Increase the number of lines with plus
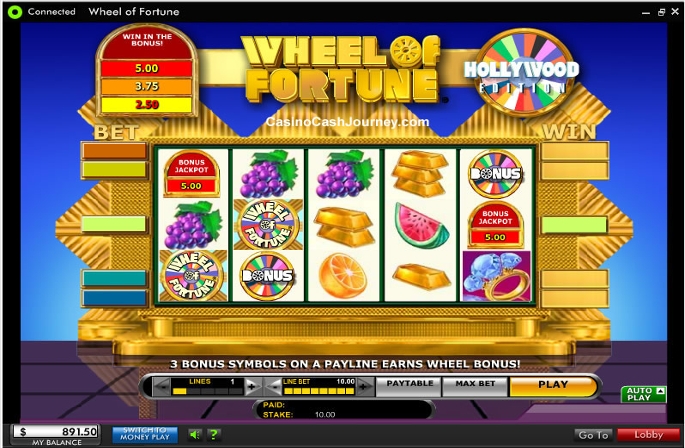Image resolution: width=685 pixels, height=448 pixels. click(x=252, y=387)
